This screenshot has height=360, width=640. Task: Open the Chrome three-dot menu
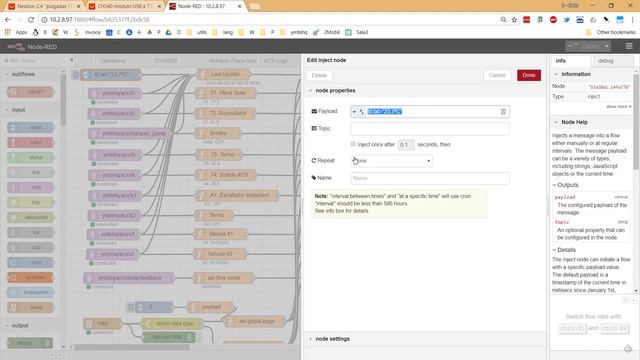(632, 20)
